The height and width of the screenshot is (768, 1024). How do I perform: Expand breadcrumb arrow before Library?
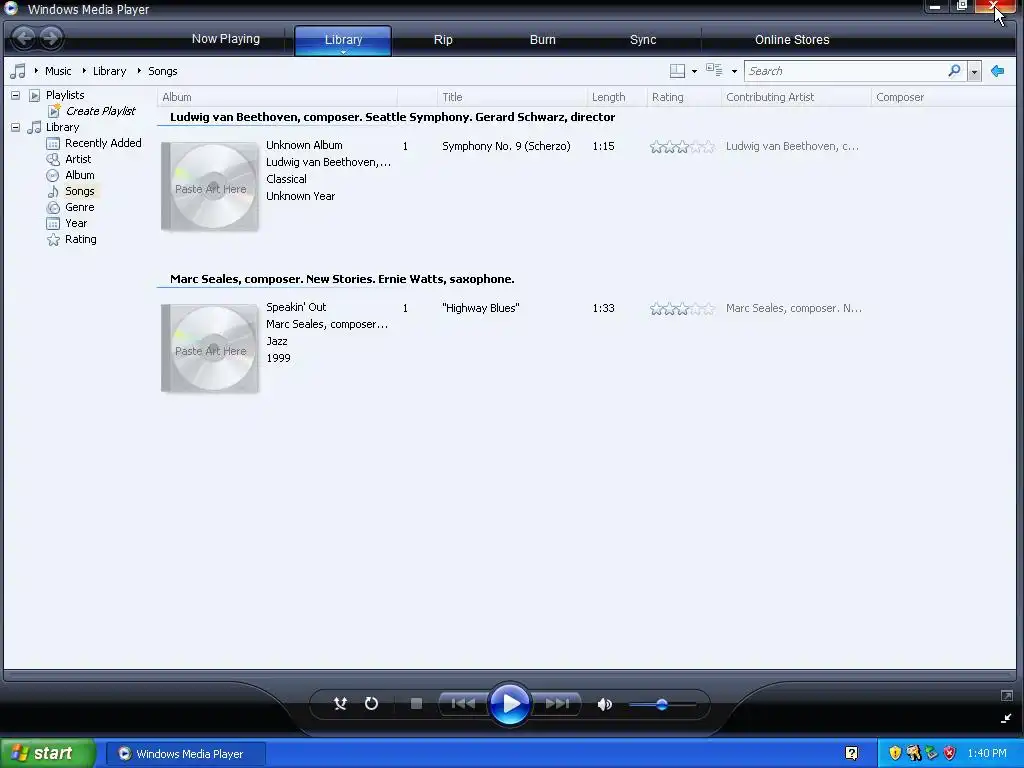click(84, 71)
